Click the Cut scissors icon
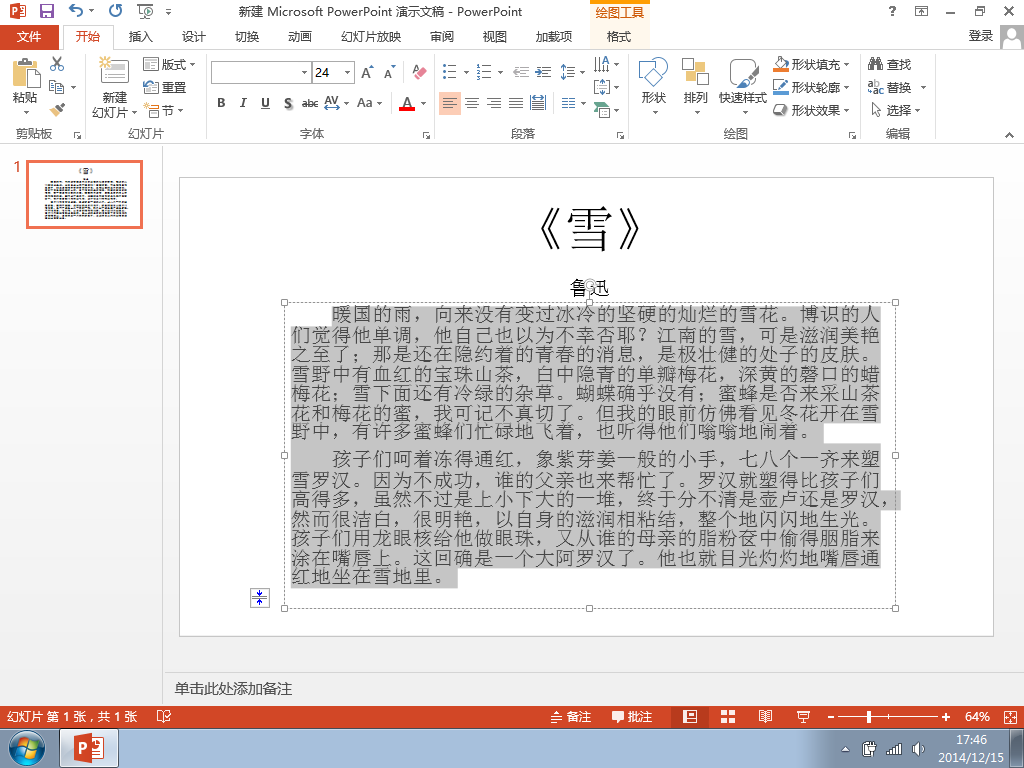Screen dimensions: 1024x768 (x=57, y=64)
